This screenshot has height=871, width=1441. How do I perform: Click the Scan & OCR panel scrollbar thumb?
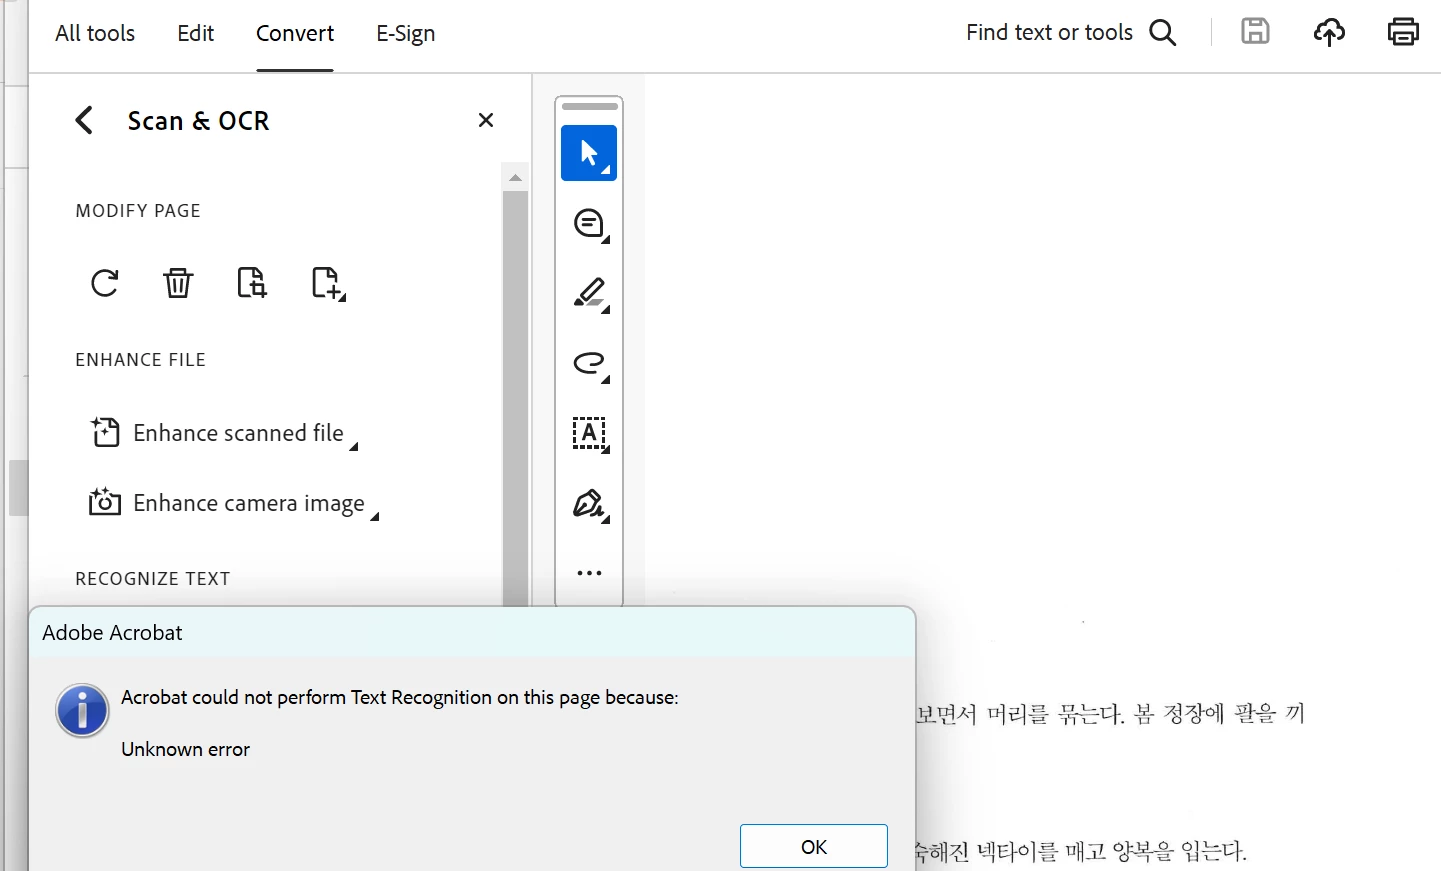[x=515, y=398]
